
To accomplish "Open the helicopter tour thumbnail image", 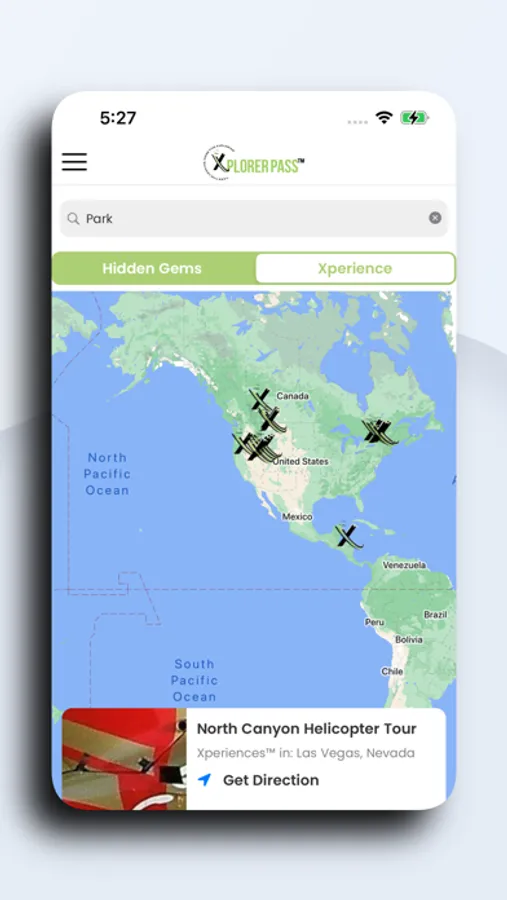I will [124, 759].
